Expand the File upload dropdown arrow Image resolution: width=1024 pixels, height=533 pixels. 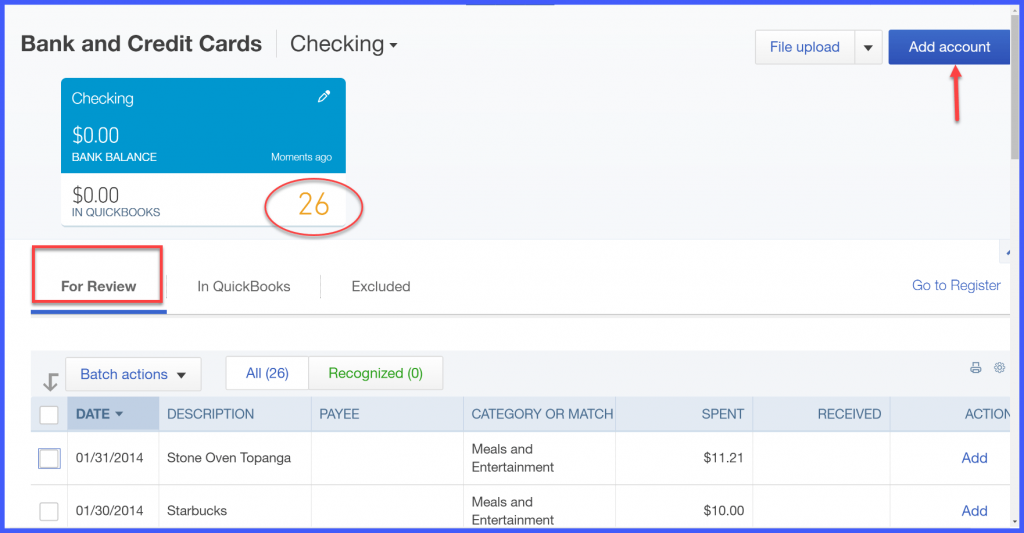pyautogui.click(x=868, y=47)
